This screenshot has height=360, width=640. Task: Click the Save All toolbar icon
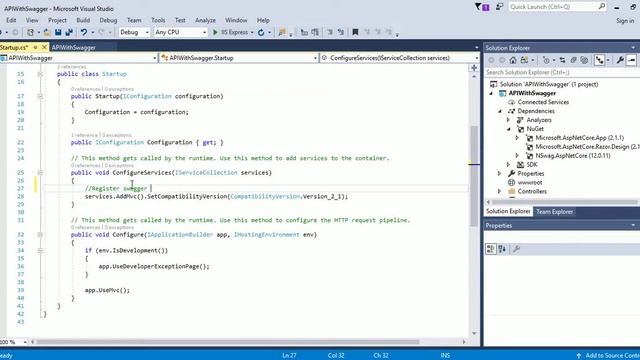point(69,32)
